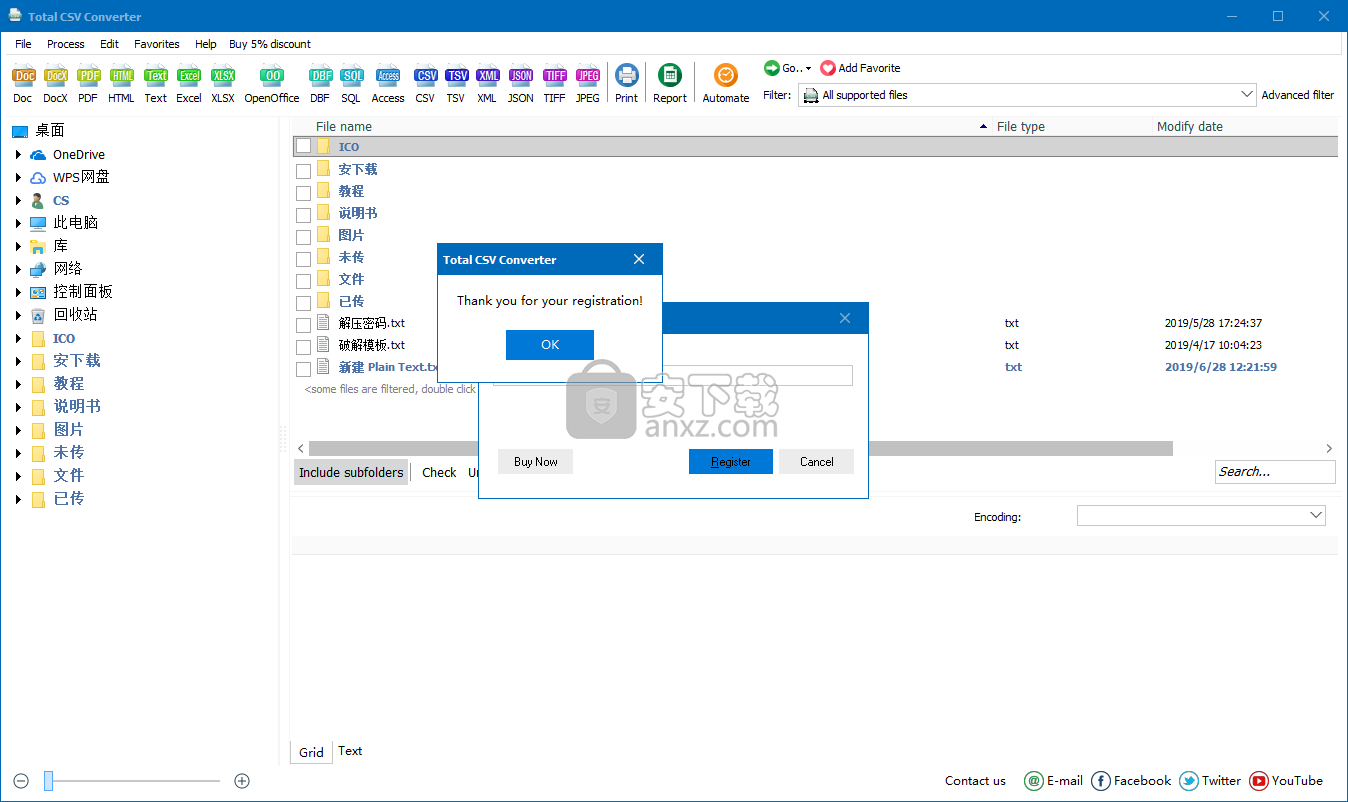Open the Twitter page link
This screenshot has width=1348, height=802.
[1210, 781]
